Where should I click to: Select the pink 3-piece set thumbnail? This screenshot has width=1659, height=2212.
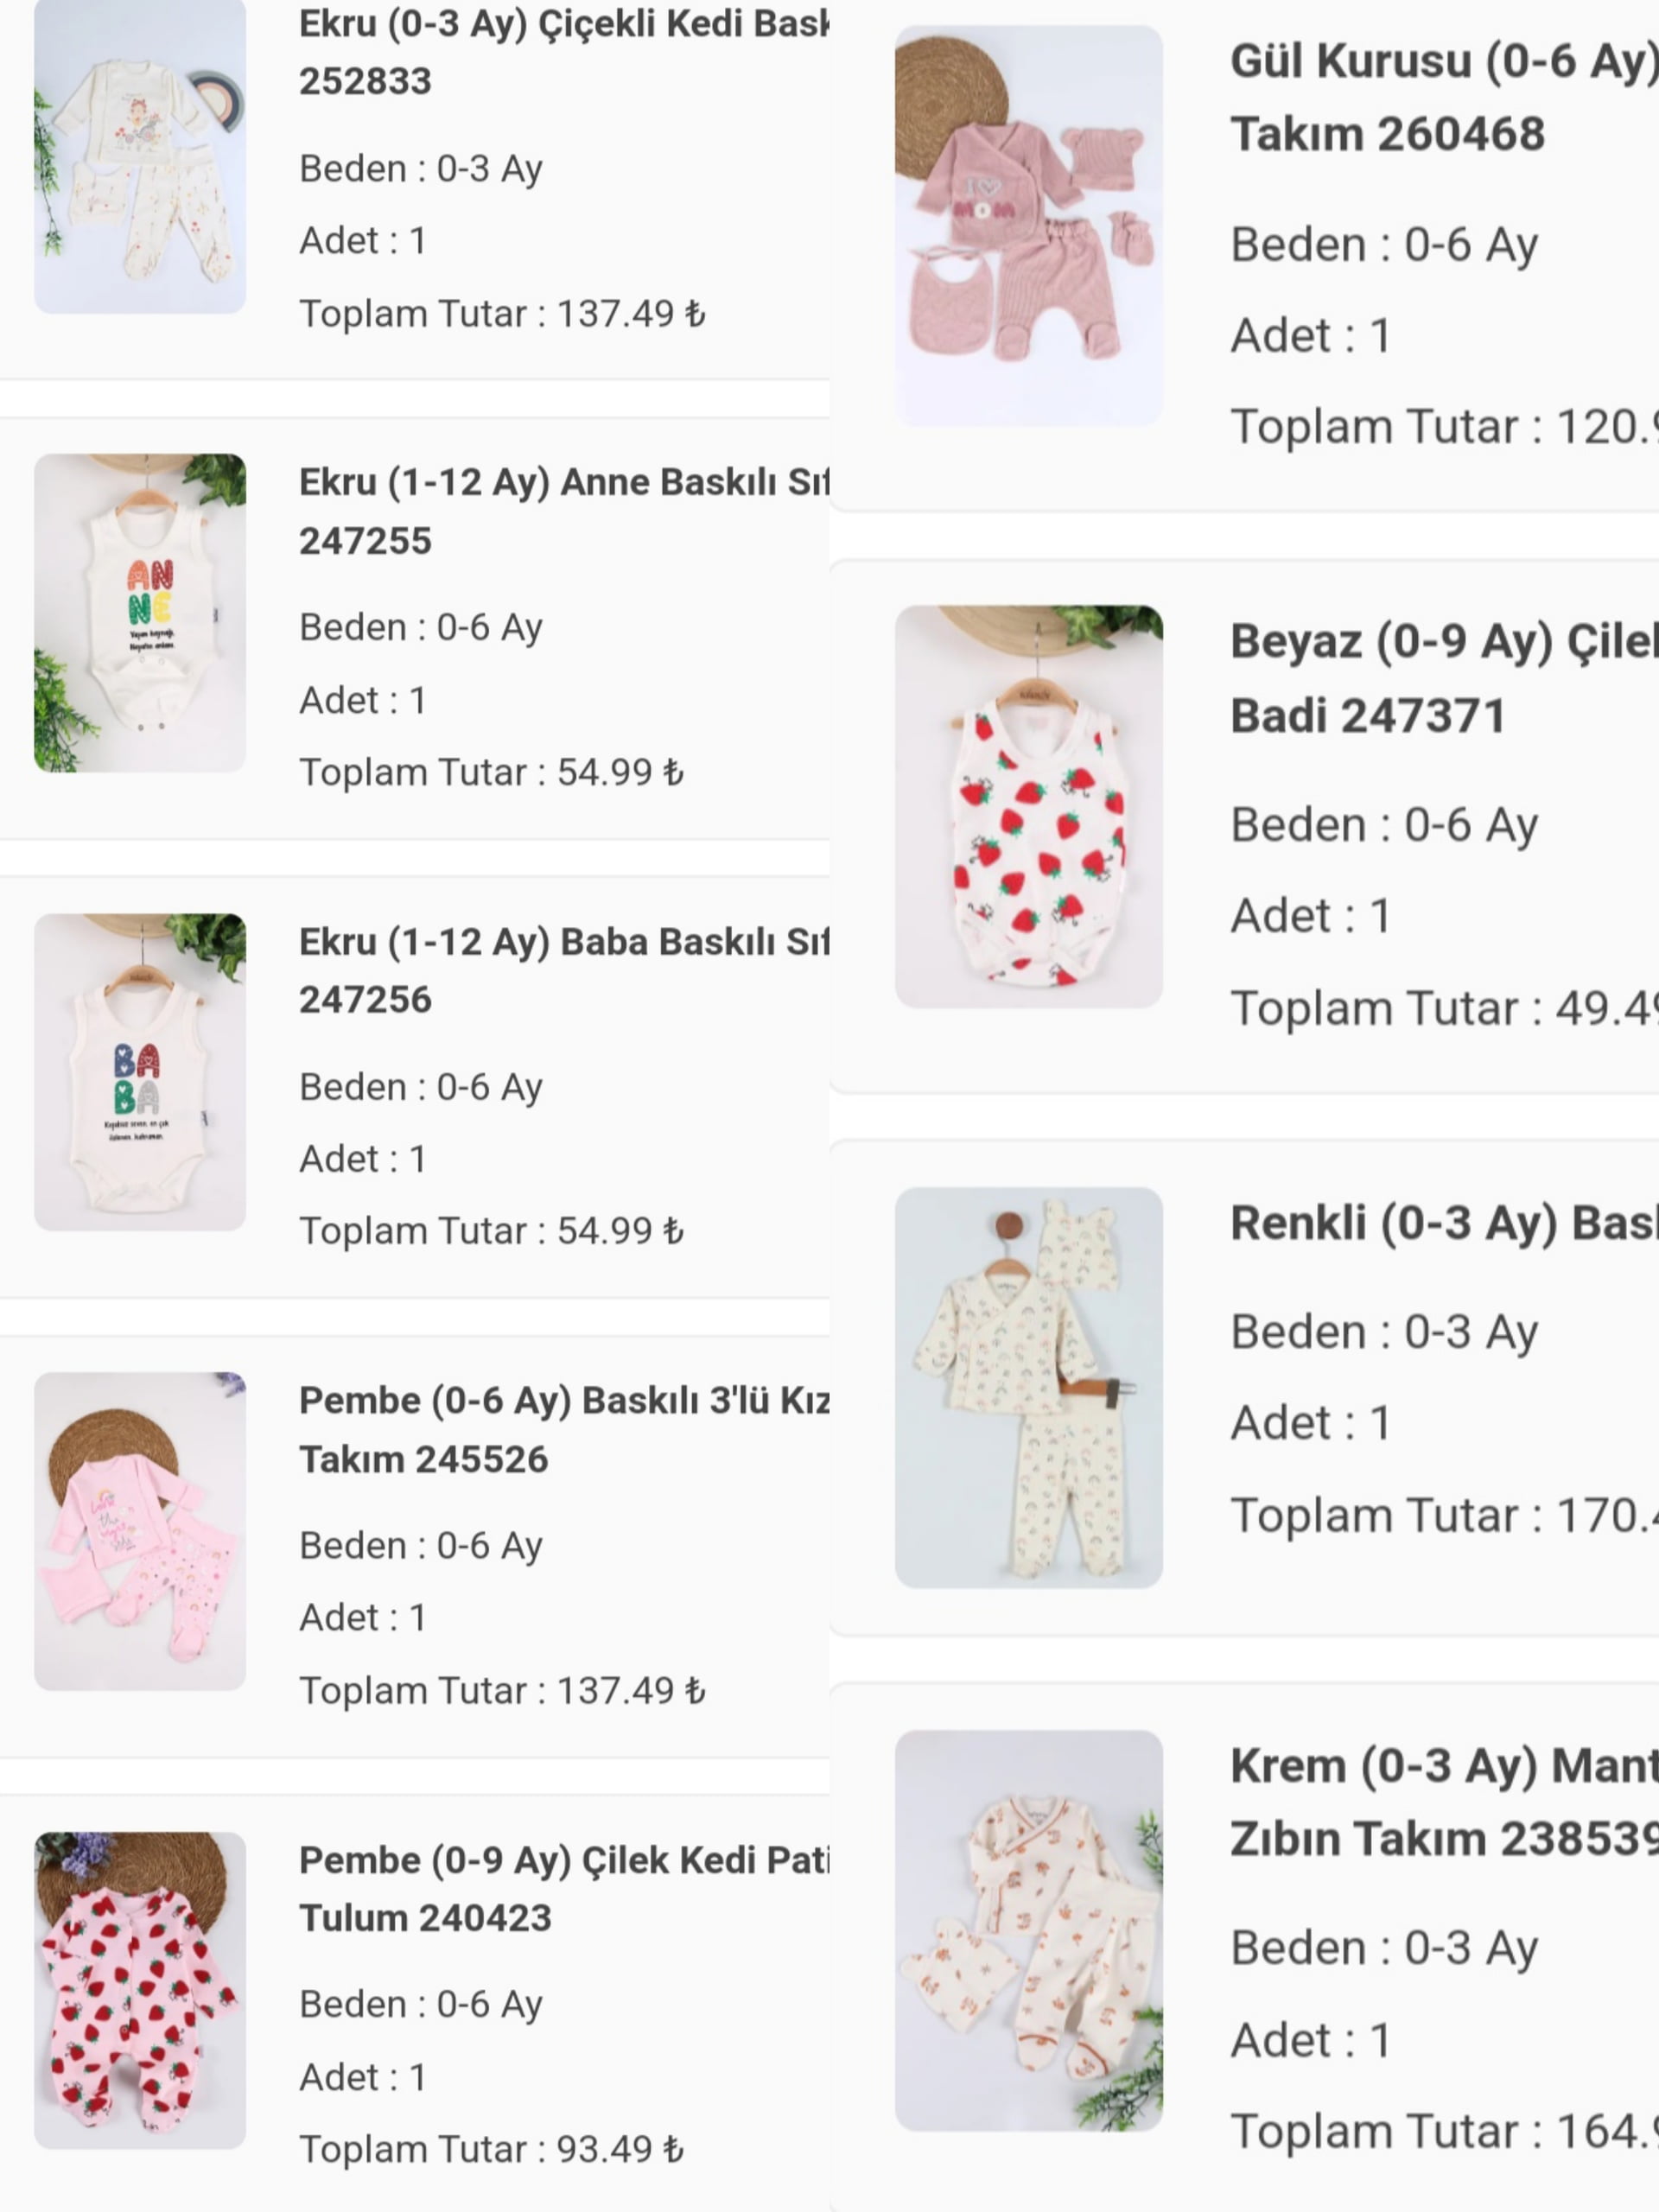[x=140, y=1531]
